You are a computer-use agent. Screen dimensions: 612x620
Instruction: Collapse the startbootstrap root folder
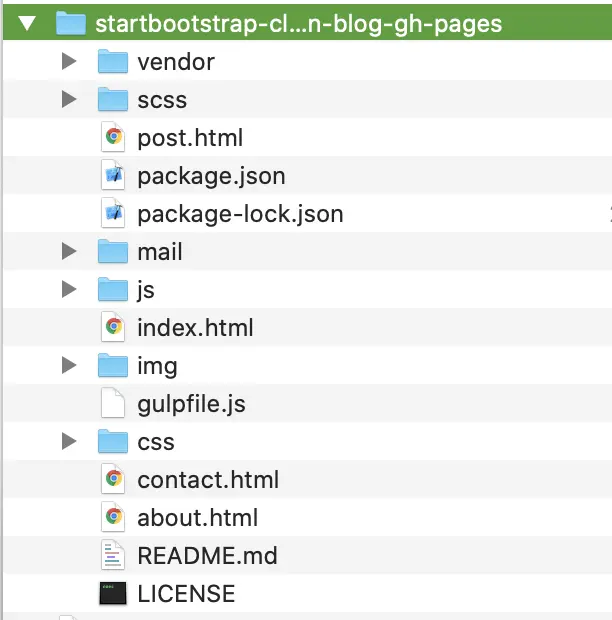point(26,22)
